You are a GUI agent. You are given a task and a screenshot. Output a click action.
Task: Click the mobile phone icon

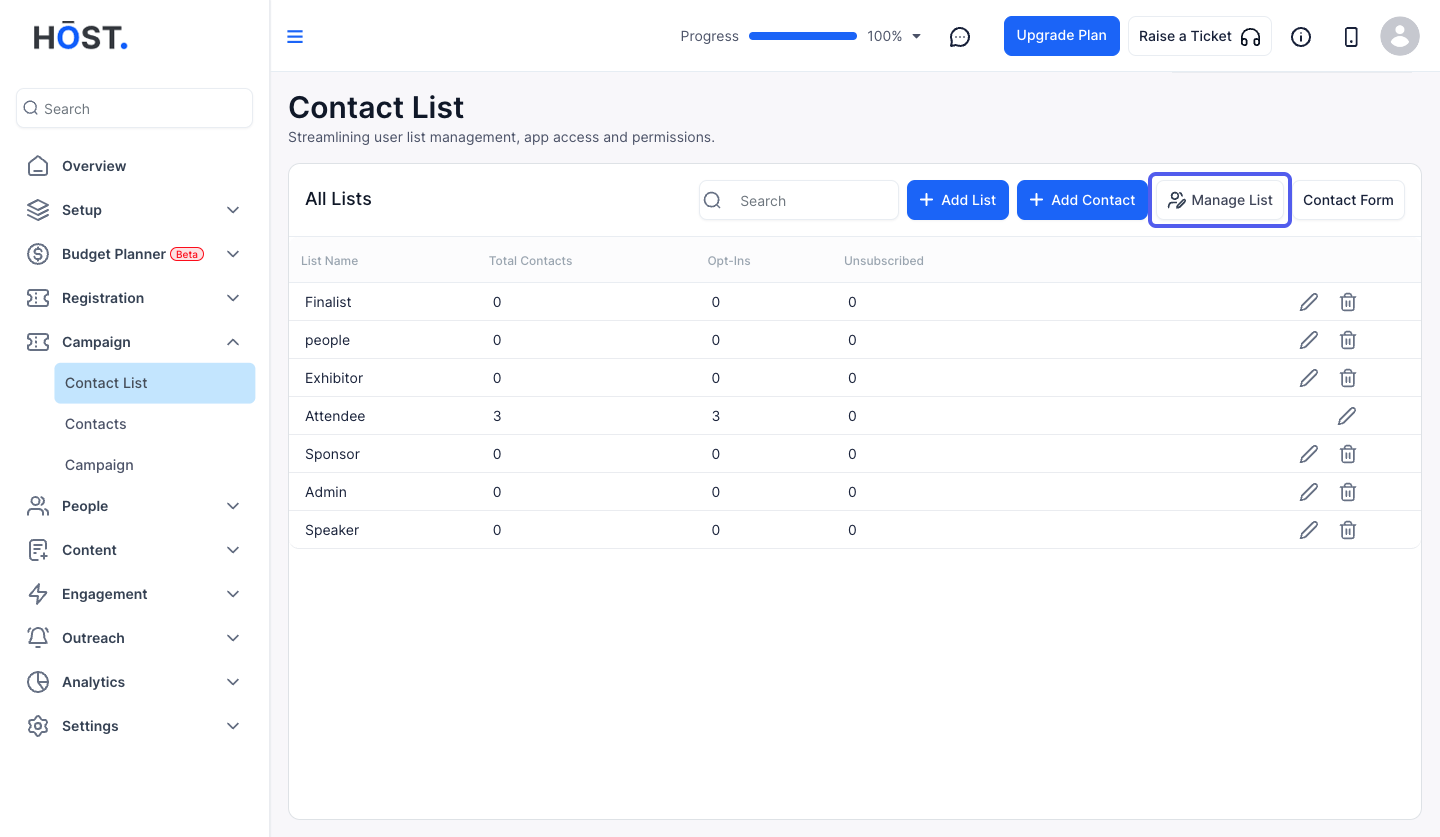tap(1351, 37)
